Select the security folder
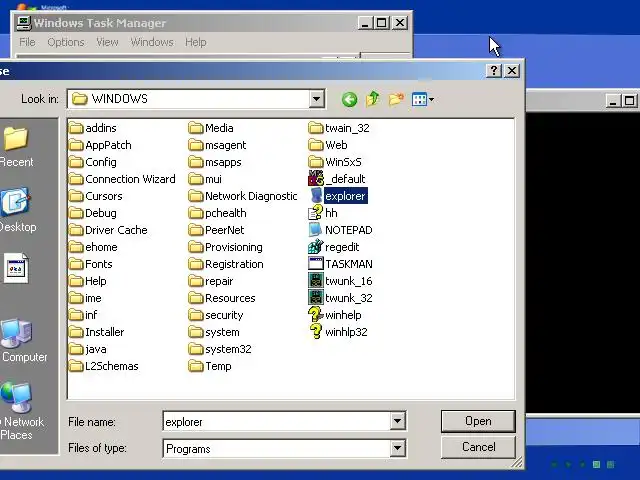This screenshot has width=640, height=480. 216,315
